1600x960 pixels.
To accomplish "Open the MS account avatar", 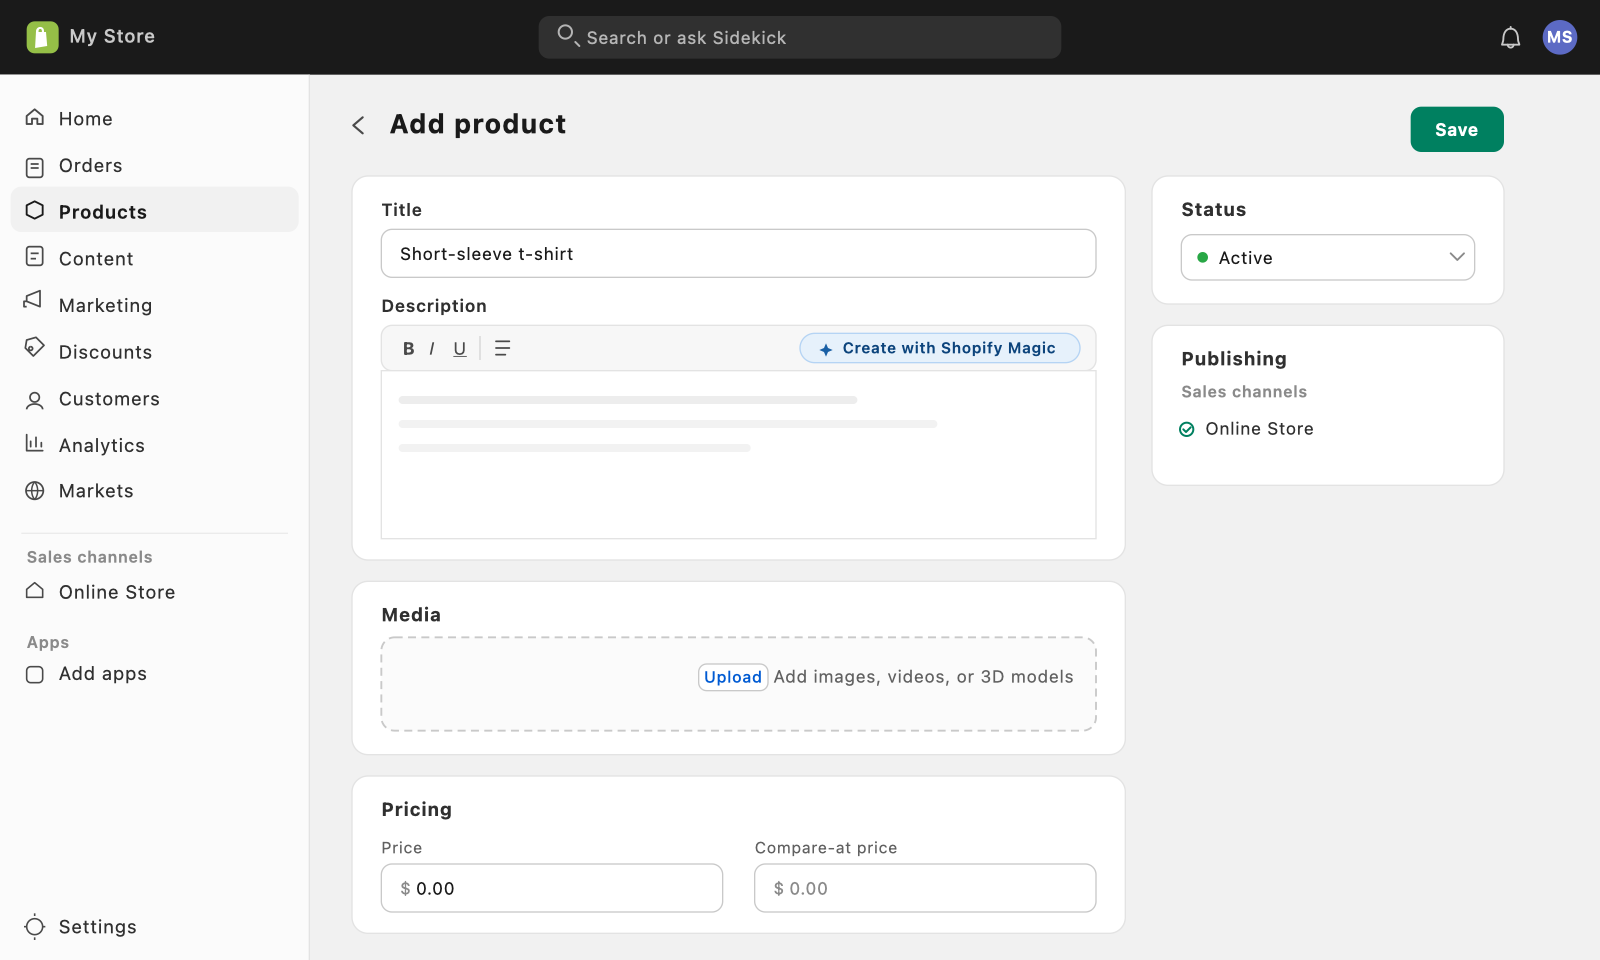I will 1559,37.
